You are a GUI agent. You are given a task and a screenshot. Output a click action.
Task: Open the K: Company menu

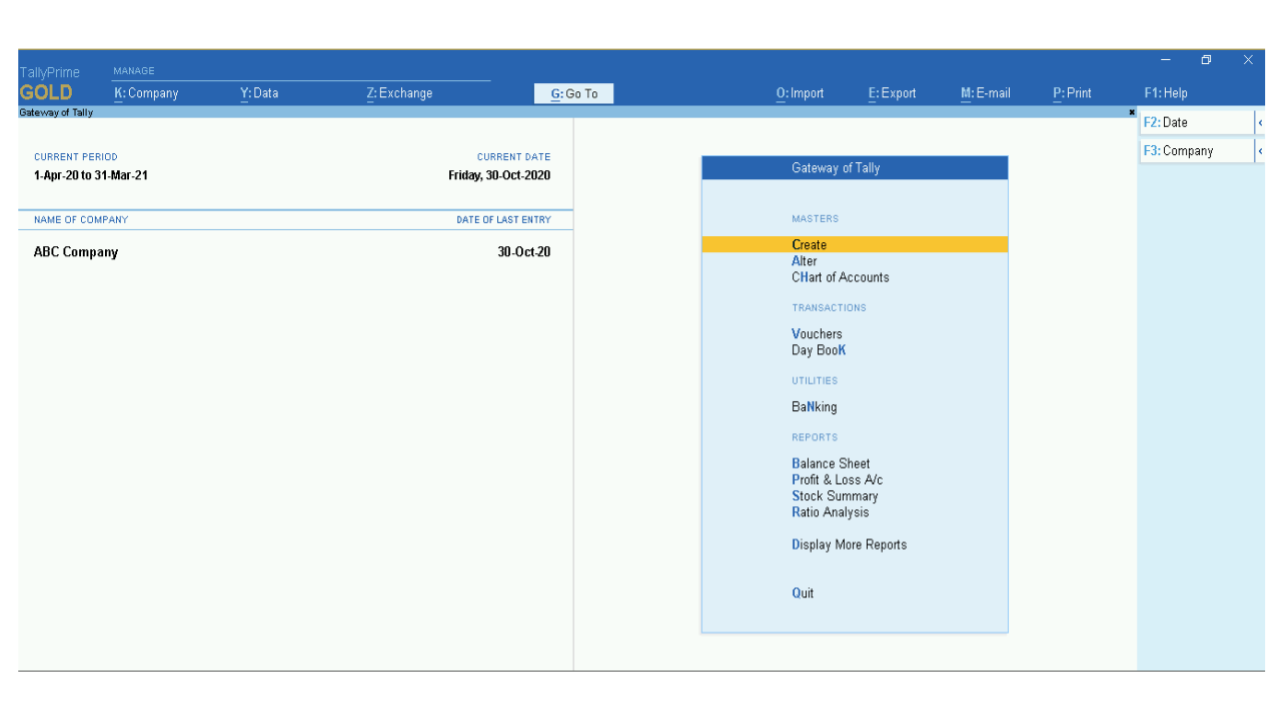[146, 93]
